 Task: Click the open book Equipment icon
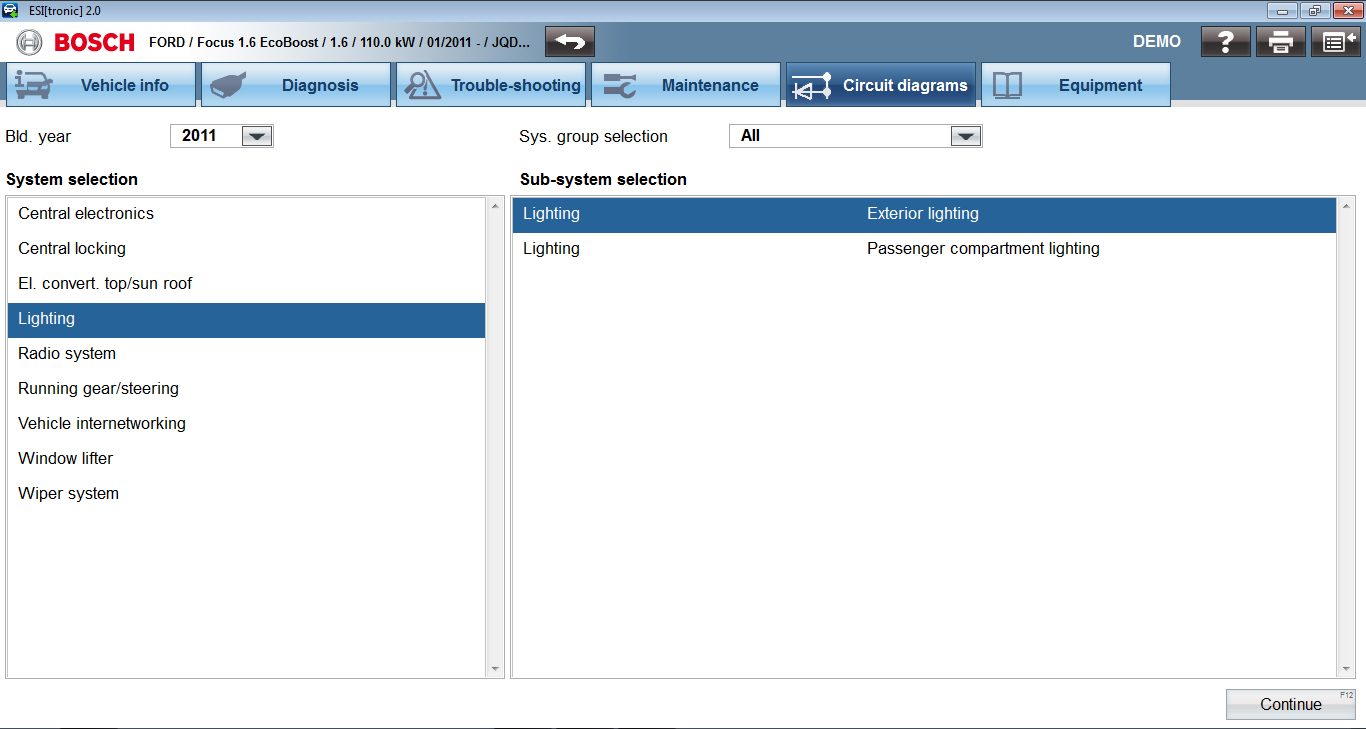(x=1007, y=85)
